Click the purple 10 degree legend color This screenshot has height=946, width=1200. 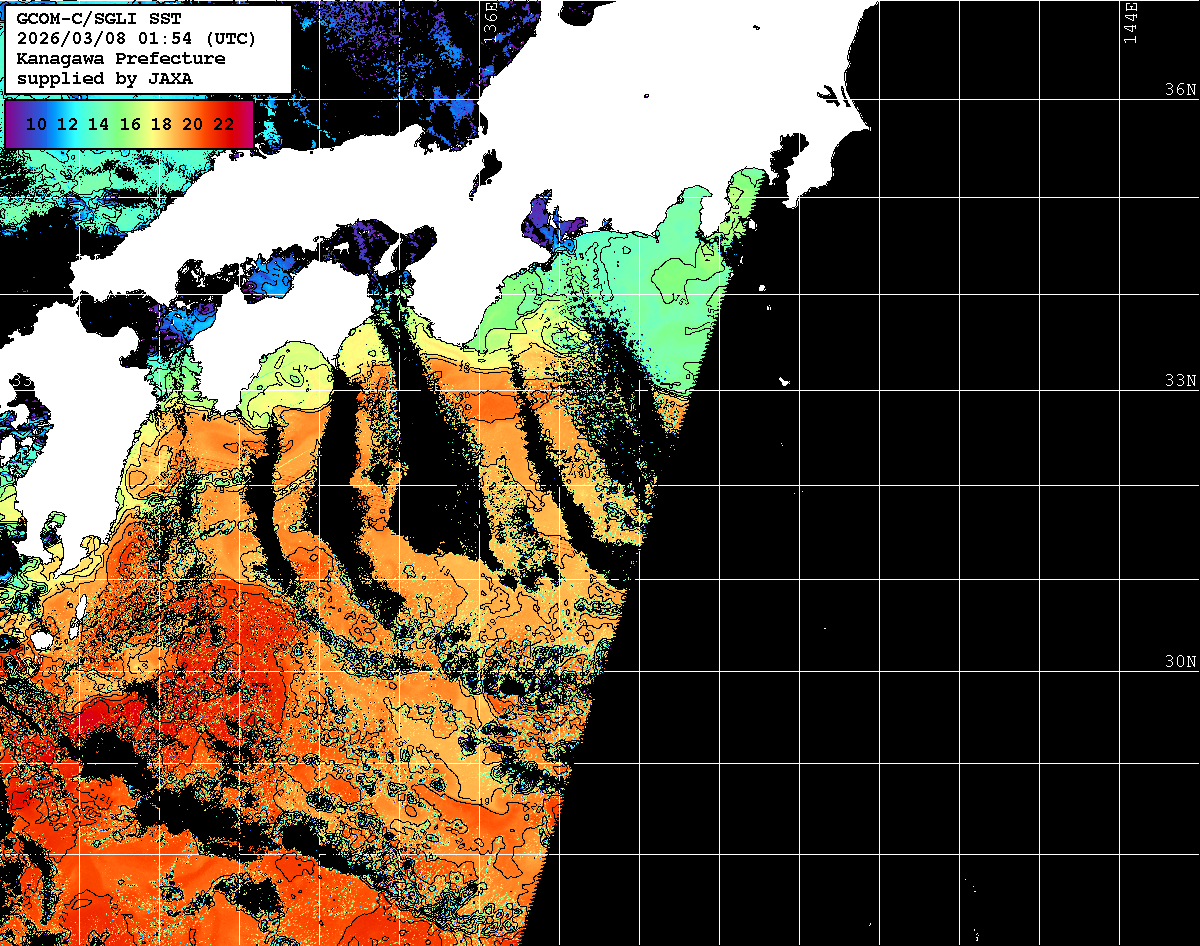tap(36, 124)
